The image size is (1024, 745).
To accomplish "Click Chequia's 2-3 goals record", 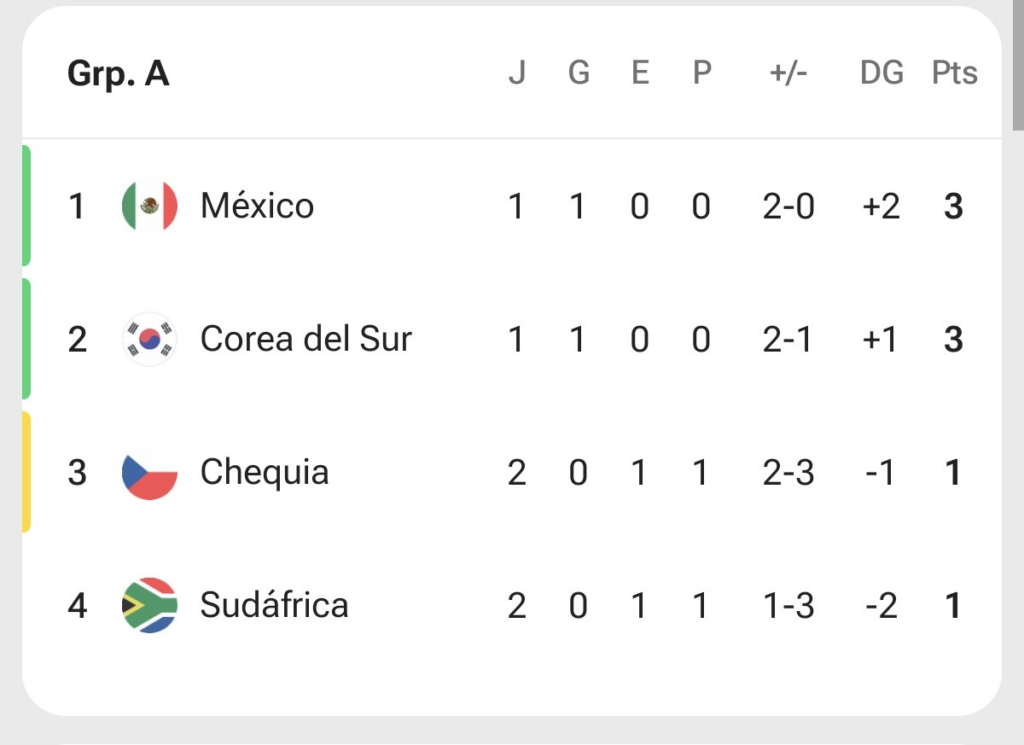I will click(x=788, y=473).
